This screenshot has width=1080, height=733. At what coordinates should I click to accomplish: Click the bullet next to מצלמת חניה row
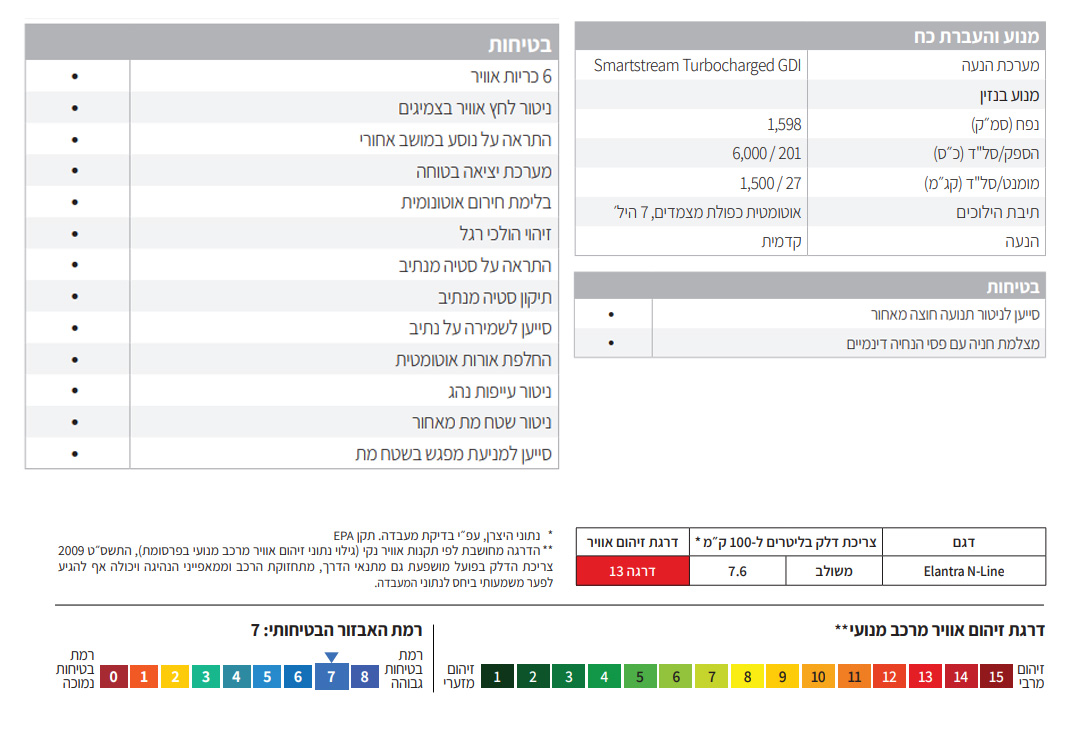pyautogui.click(x=612, y=343)
